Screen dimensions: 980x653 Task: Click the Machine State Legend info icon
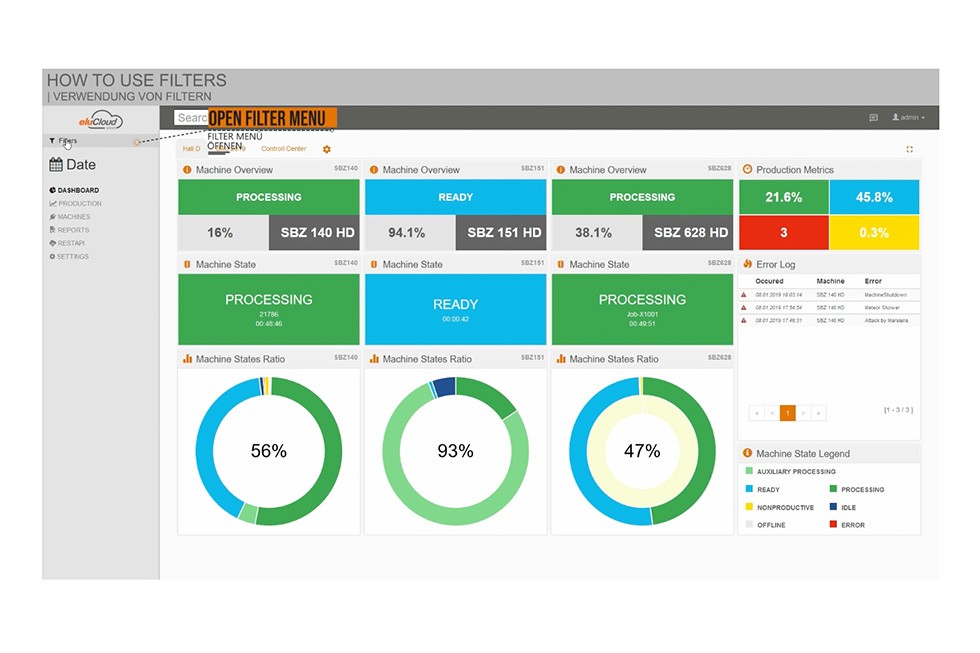pyautogui.click(x=747, y=453)
